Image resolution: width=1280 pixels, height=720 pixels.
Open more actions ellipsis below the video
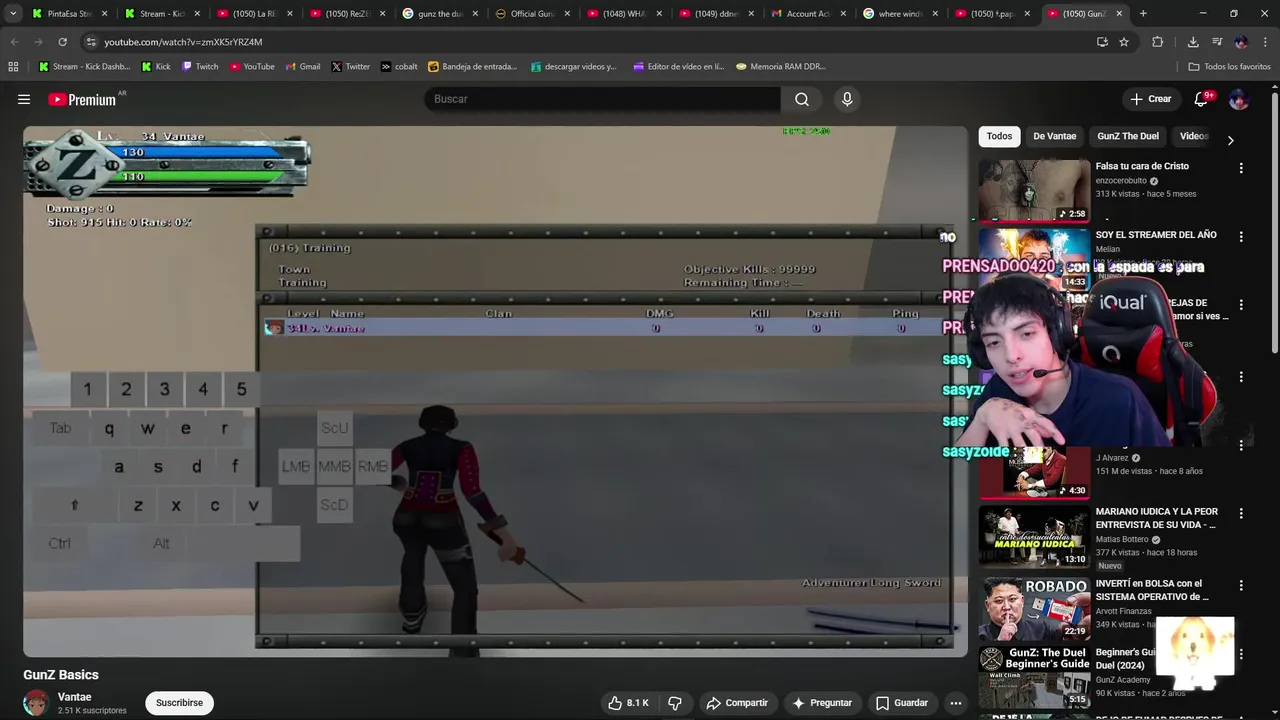click(956, 703)
